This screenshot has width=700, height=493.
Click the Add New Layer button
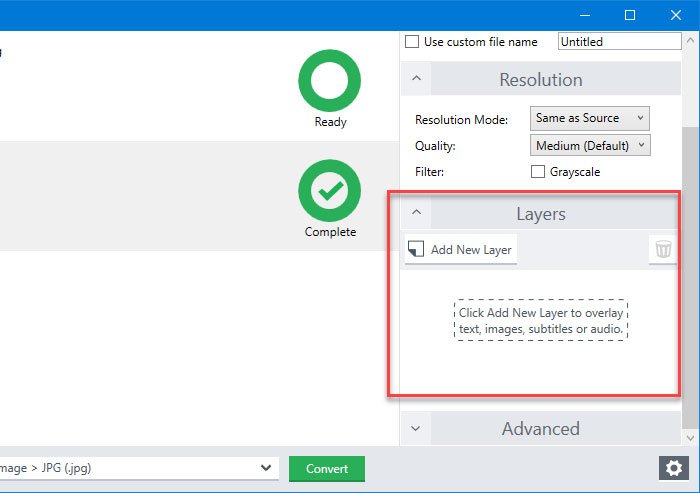tap(461, 249)
